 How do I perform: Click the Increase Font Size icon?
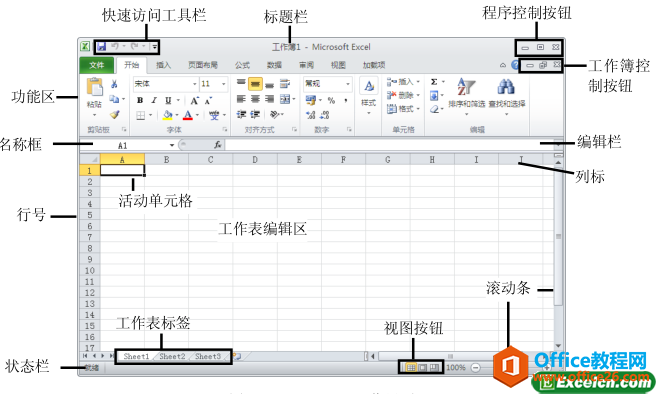195,100
